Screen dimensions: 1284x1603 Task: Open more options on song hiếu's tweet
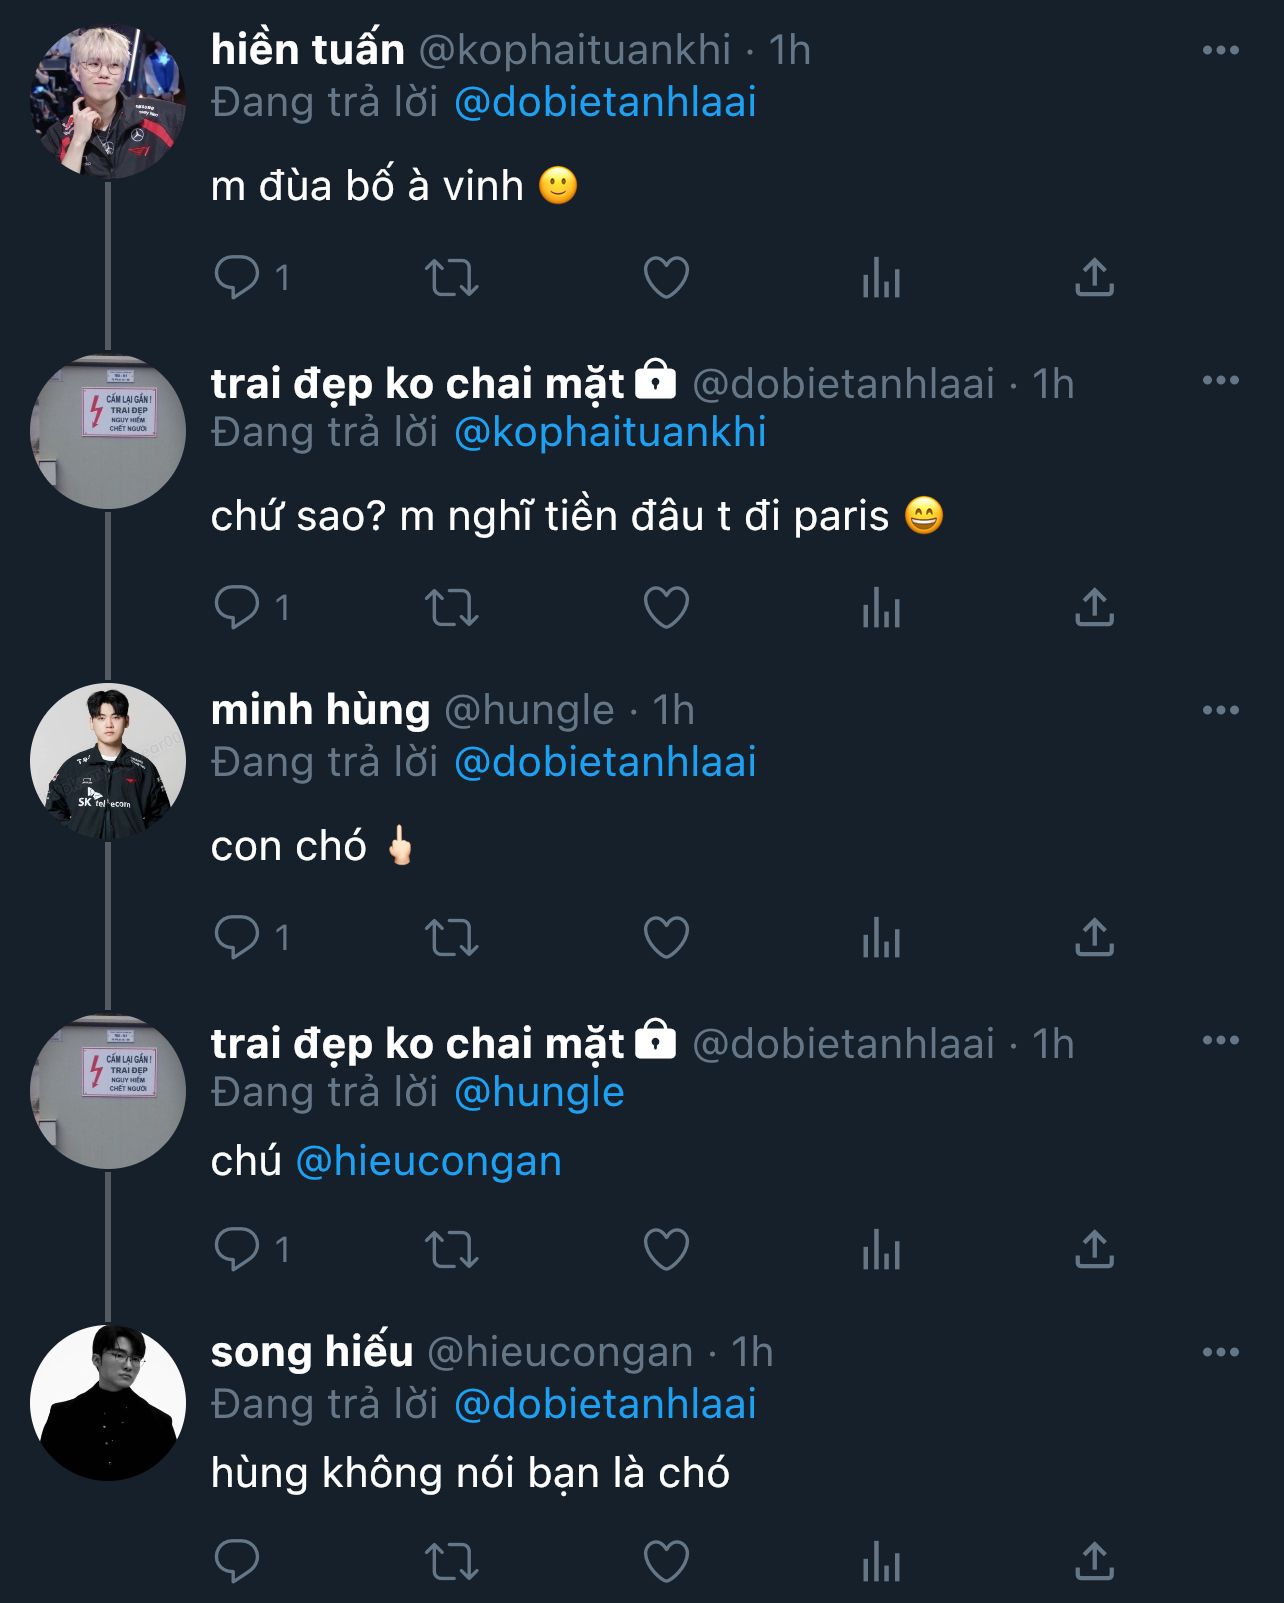click(1220, 1352)
